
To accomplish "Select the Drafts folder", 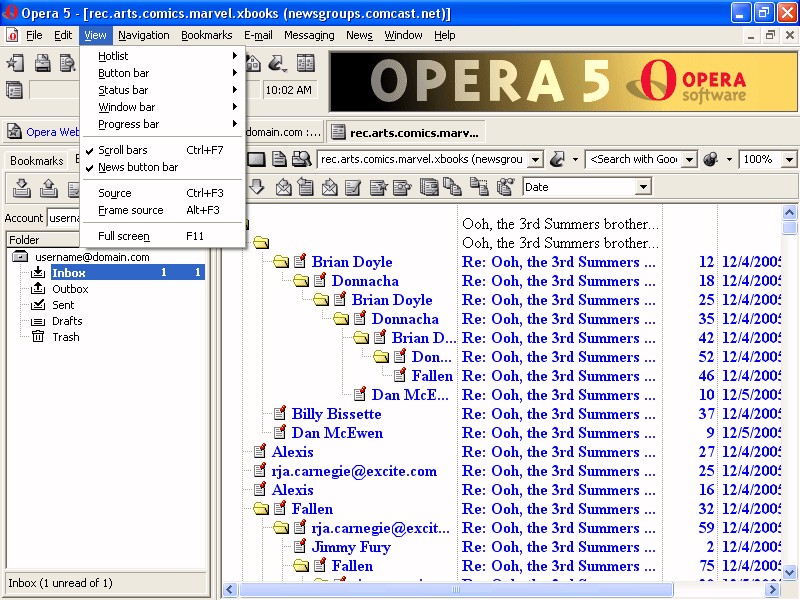I will (x=67, y=321).
